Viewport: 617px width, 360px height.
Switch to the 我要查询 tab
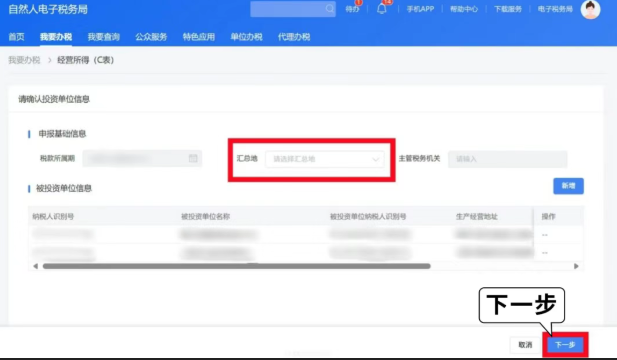click(103, 37)
